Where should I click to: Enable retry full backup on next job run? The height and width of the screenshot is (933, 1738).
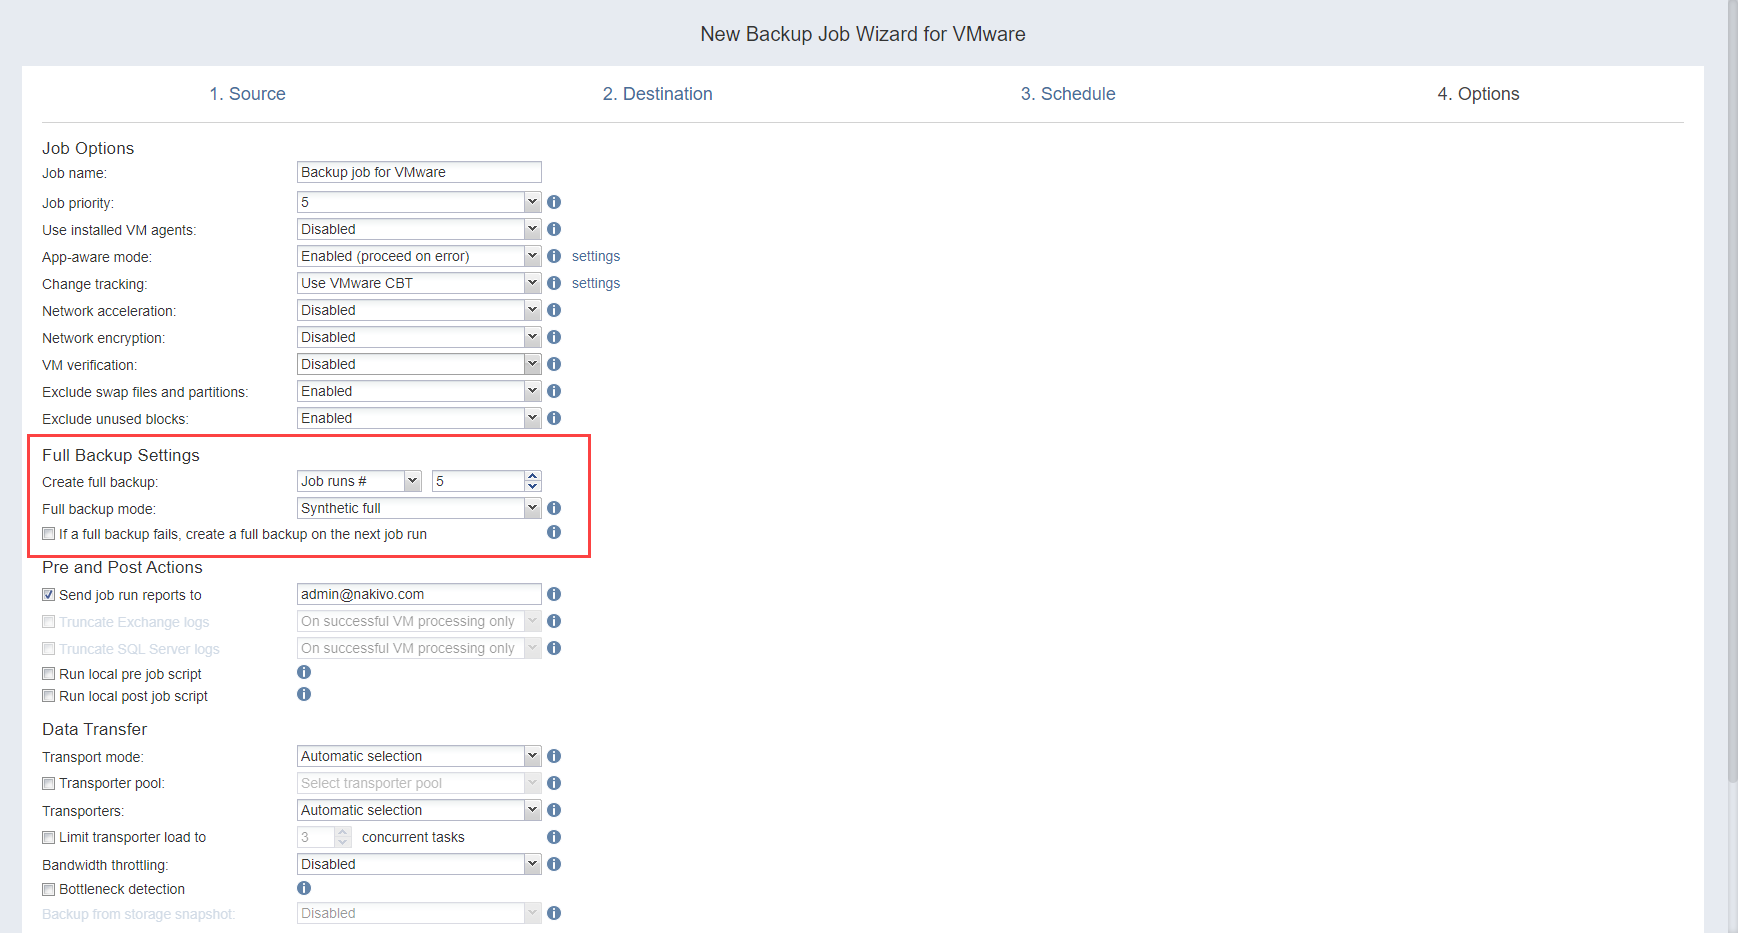[48, 534]
